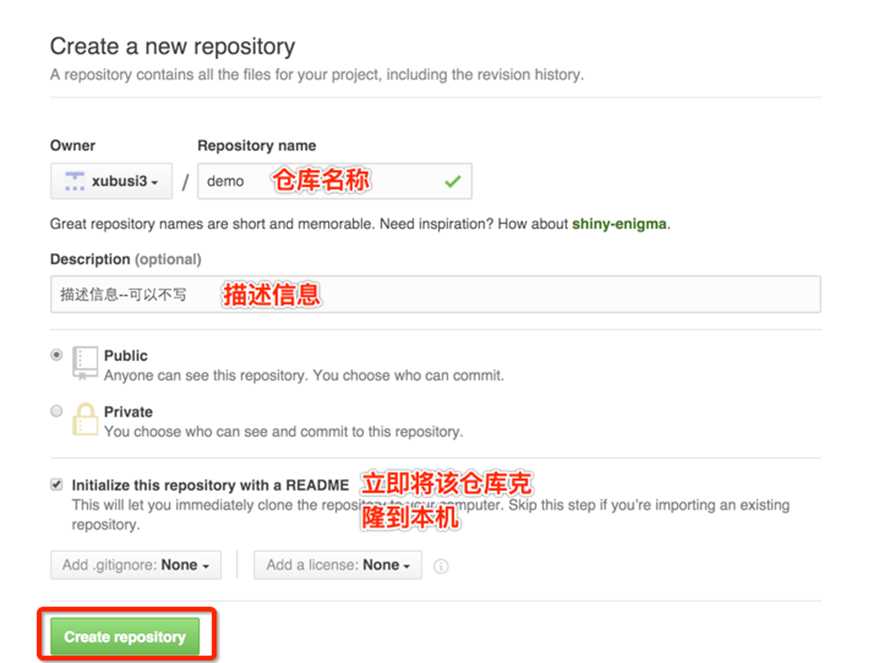Click the red 仓库名称 annotation text
Image resolution: width=895 pixels, height=663 pixels.
(320, 181)
